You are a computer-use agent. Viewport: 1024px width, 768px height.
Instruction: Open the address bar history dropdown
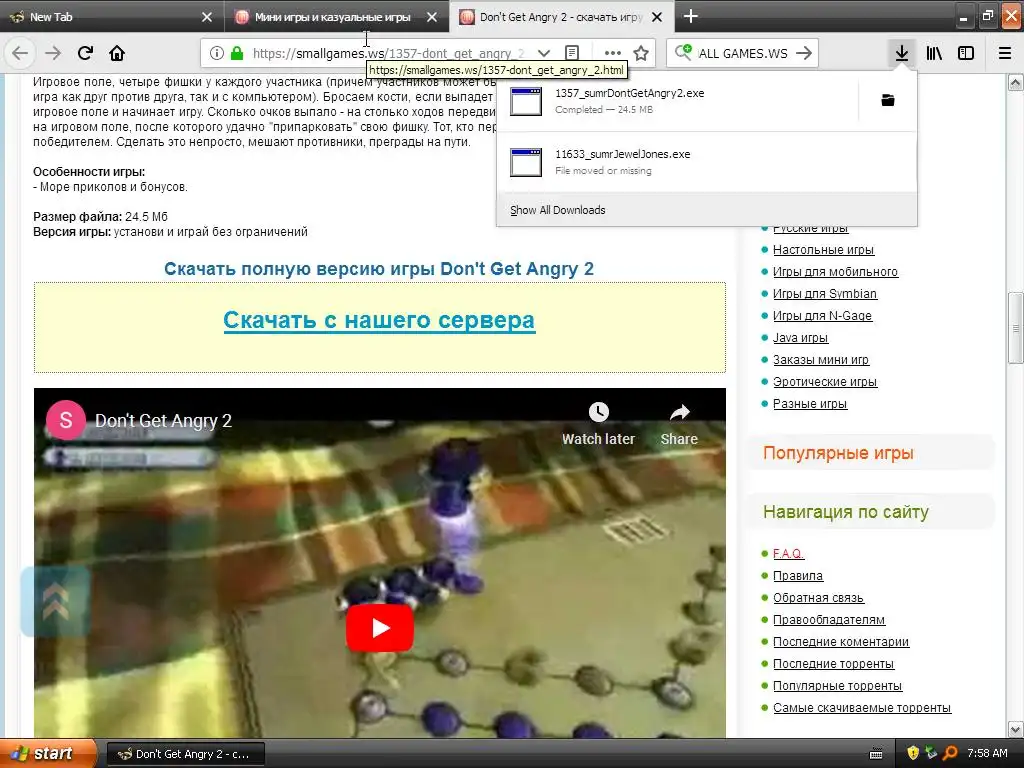coord(543,53)
